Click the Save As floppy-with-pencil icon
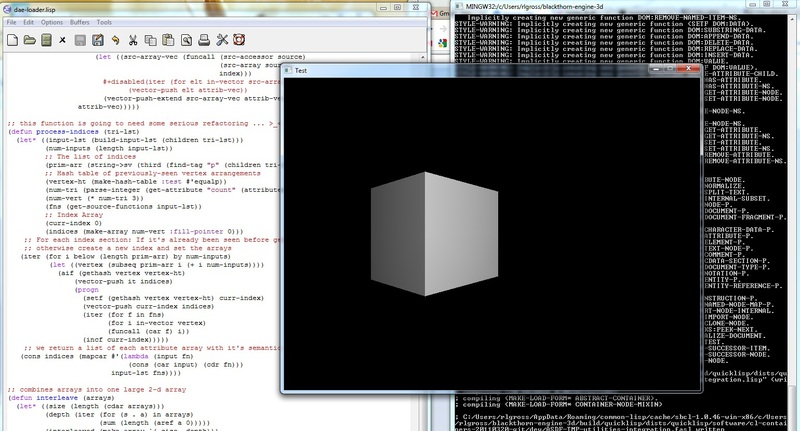The height and width of the screenshot is (431, 800). tap(97, 40)
